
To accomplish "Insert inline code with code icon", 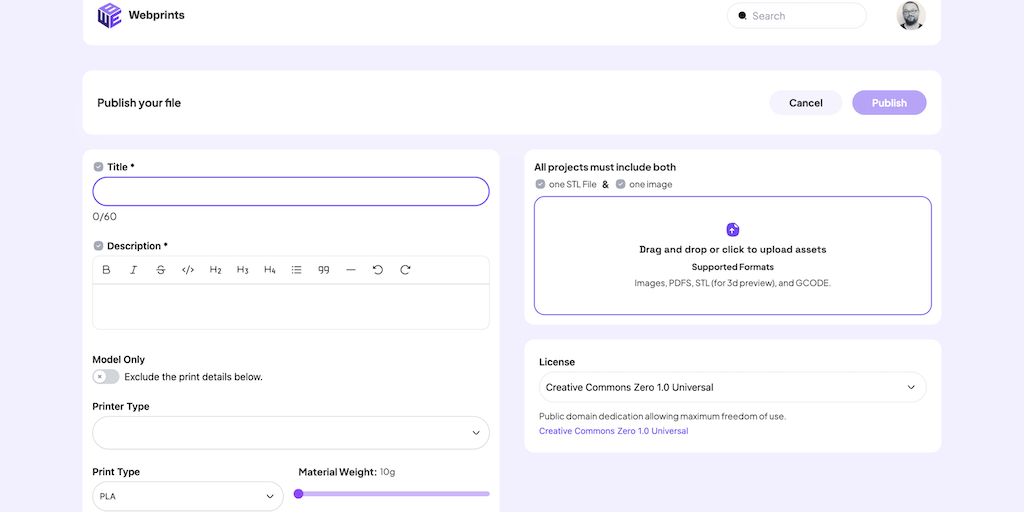I will 188,270.
